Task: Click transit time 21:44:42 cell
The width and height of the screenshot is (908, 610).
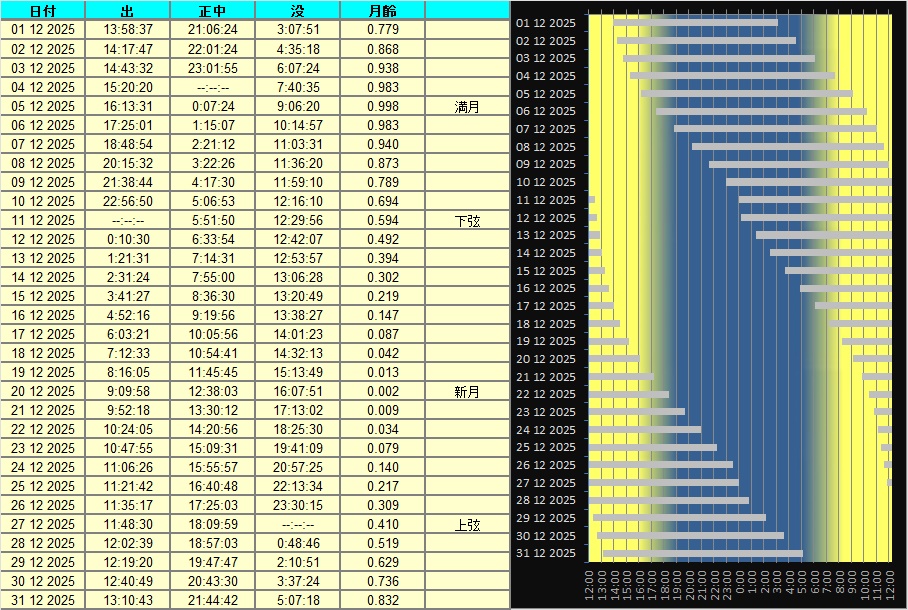Action: point(213,601)
